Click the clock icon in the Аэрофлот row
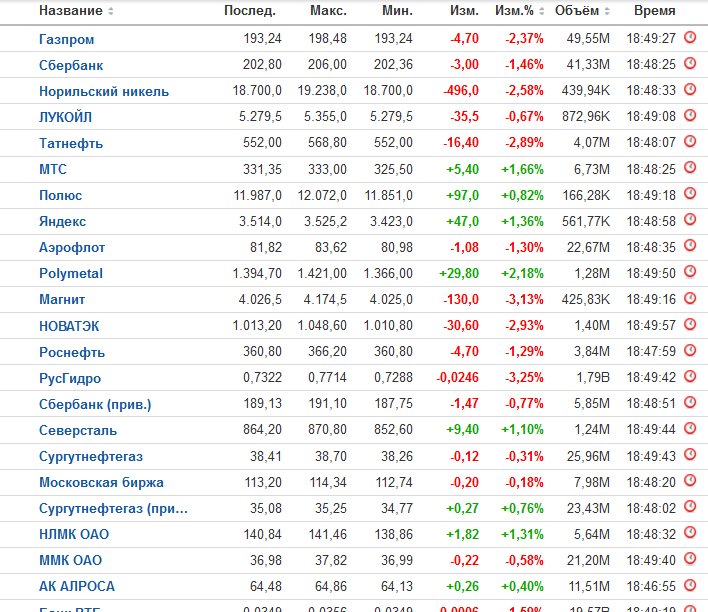The height and width of the screenshot is (612, 708). tap(690, 245)
